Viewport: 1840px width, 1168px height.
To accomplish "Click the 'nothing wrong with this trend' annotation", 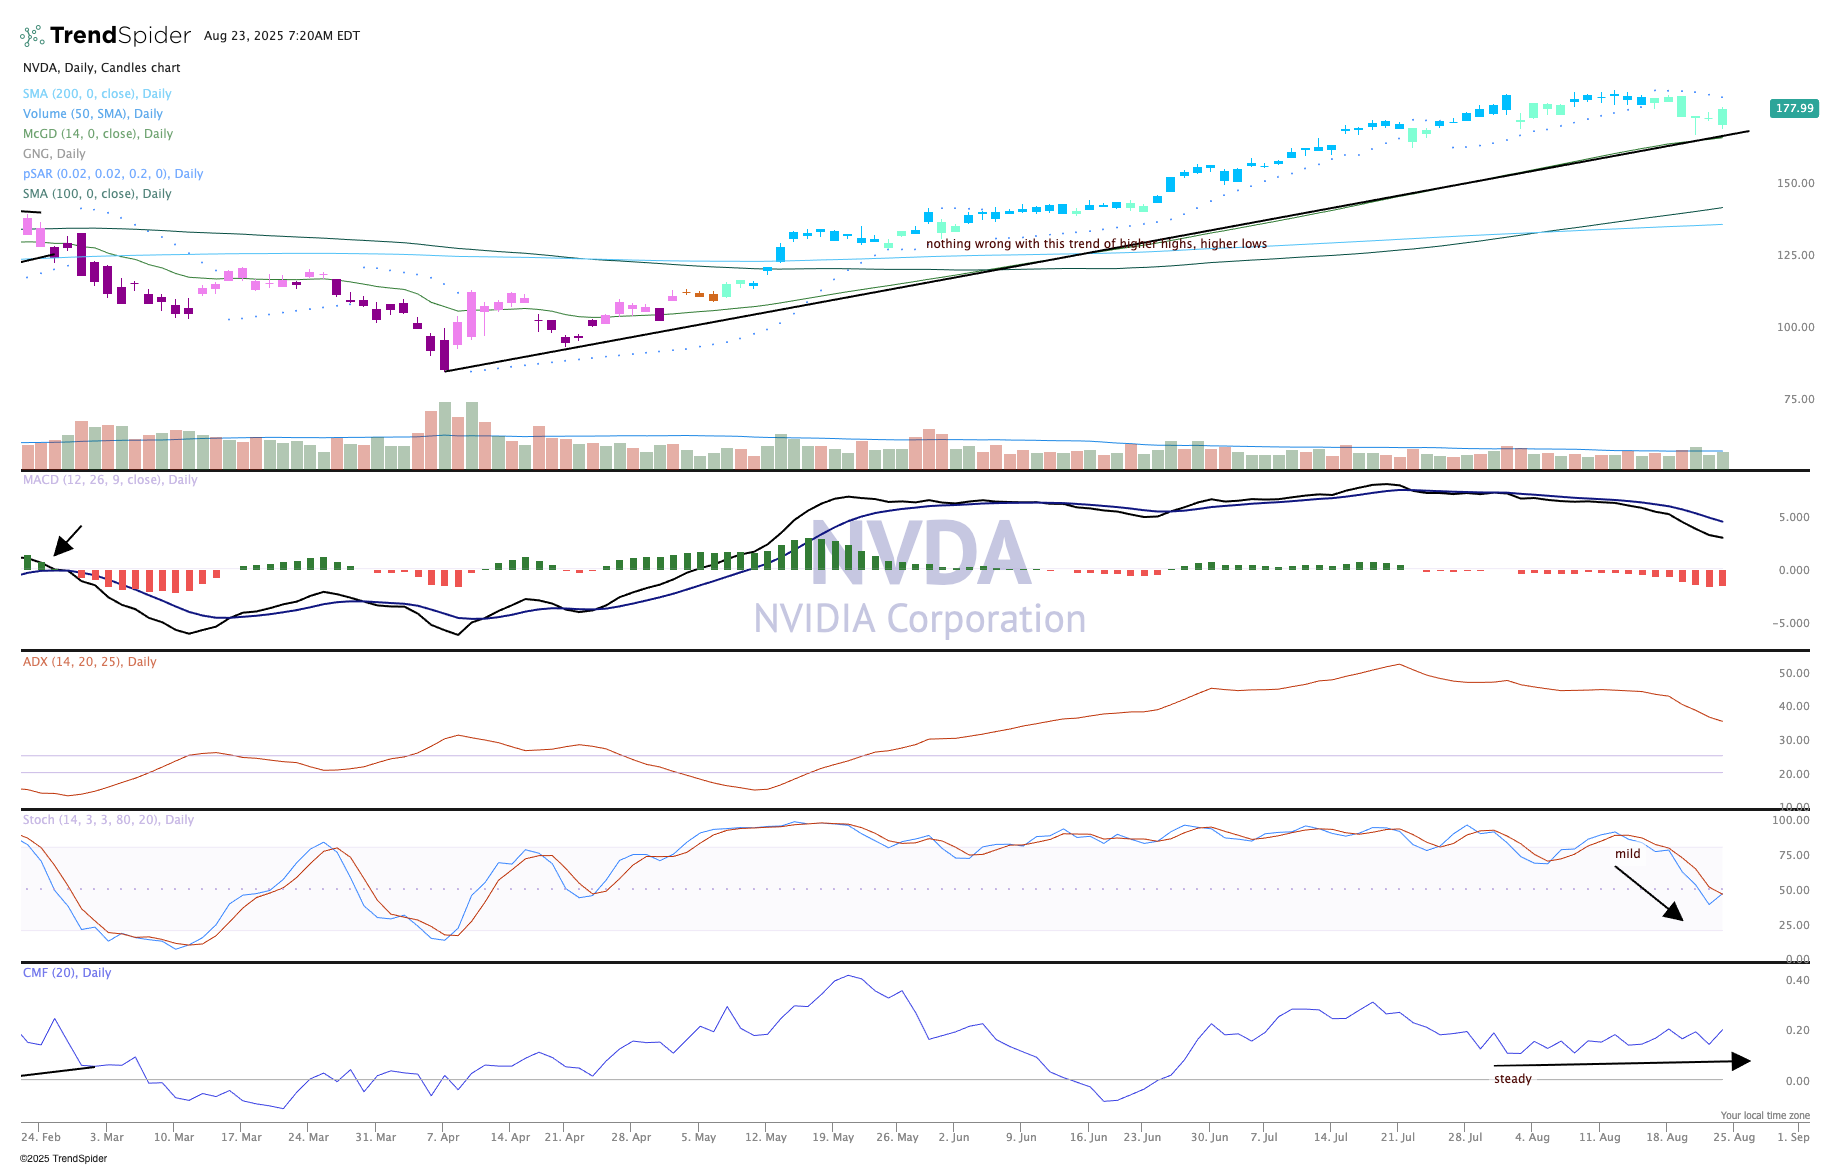I will click(1096, 244).
